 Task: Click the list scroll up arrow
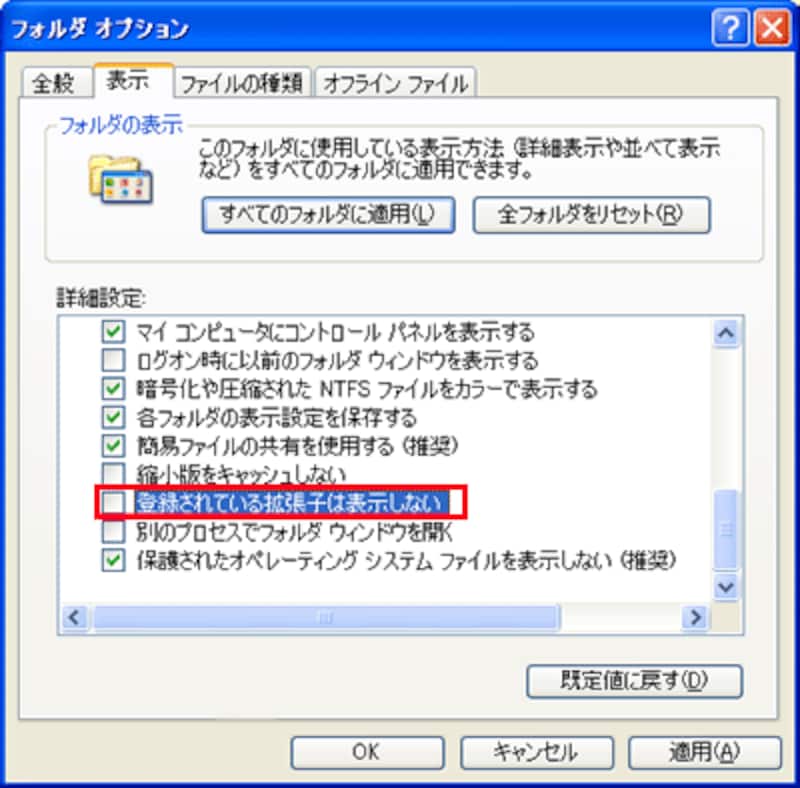(726, 333)
